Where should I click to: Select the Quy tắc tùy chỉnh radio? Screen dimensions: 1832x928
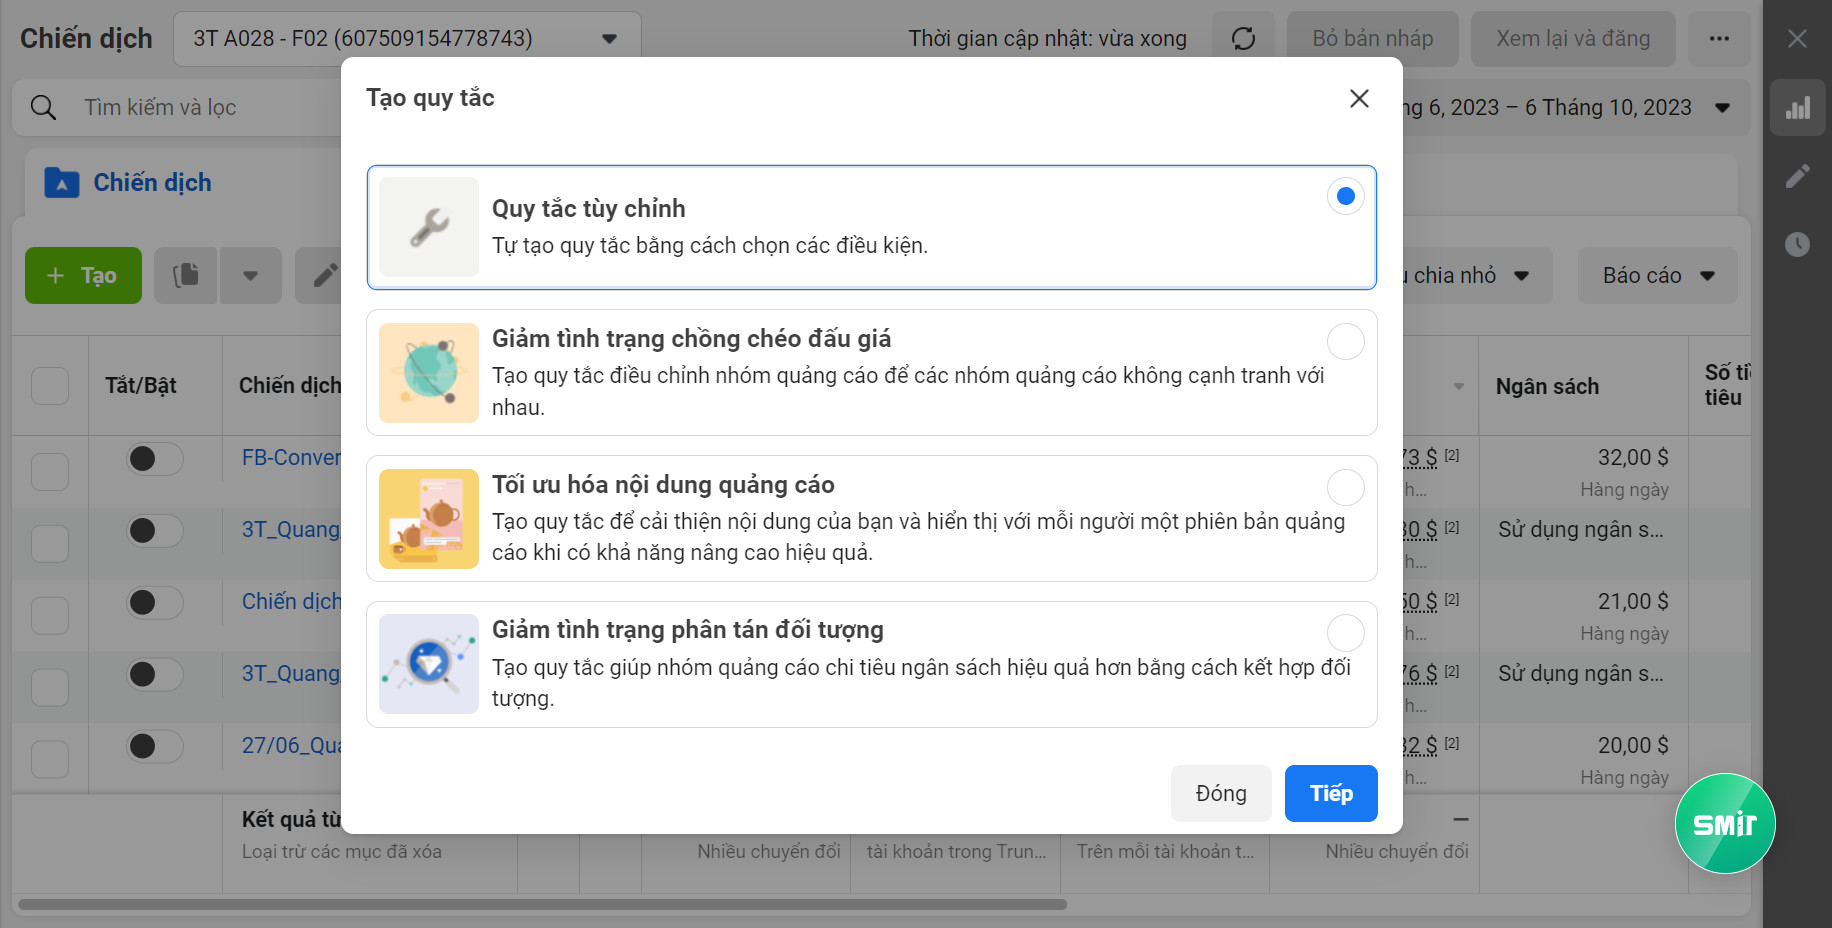point(1346,196)
